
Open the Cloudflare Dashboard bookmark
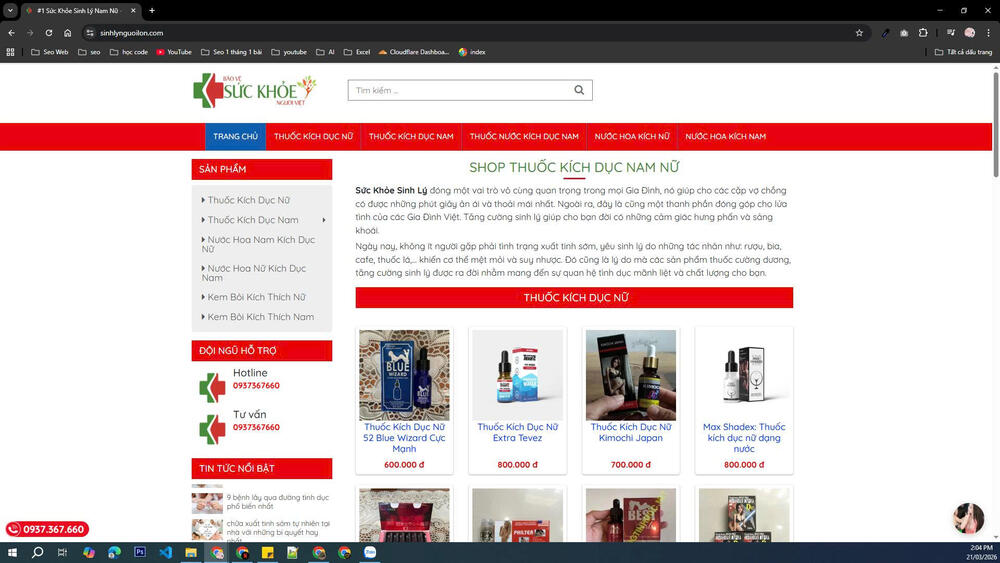[x=414, y=52]
